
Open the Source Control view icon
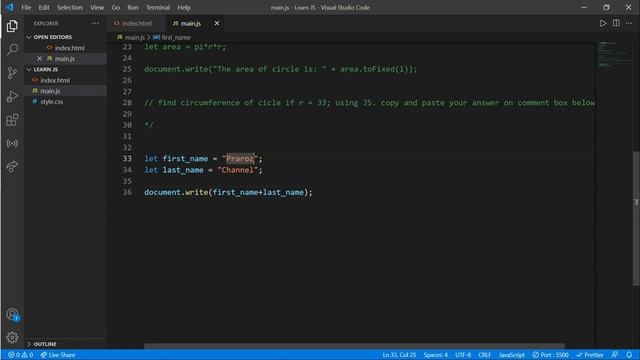(x=12, y=73)
